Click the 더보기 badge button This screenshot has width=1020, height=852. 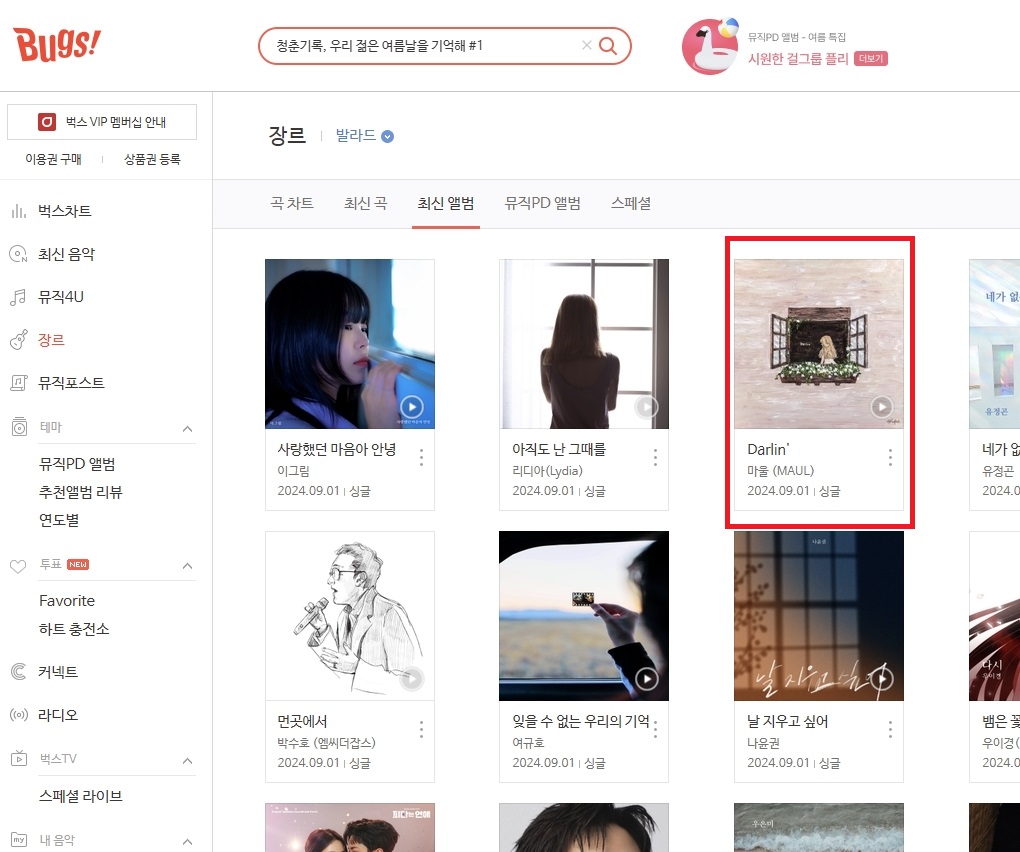click(x=870, y=59)
